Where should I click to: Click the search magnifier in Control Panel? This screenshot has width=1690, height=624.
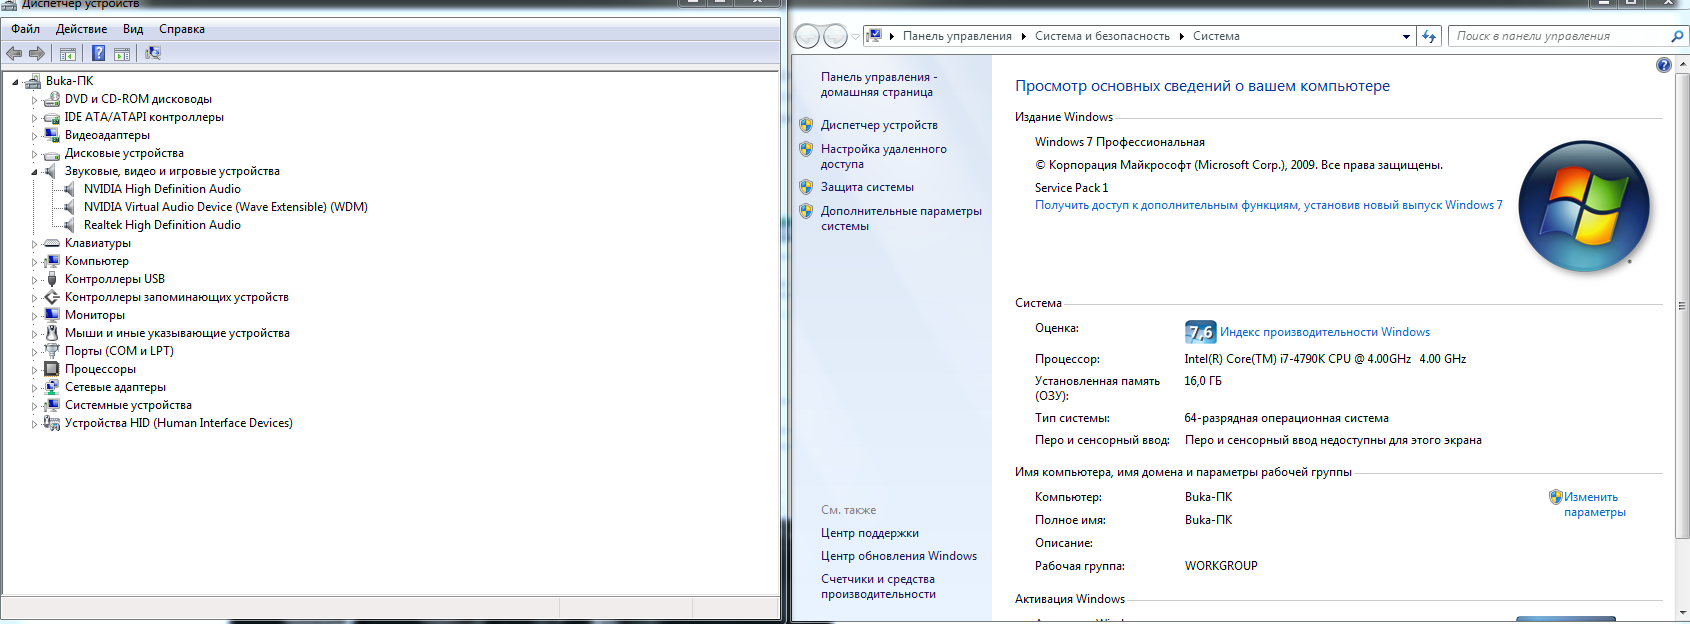tap(1677, 36)
